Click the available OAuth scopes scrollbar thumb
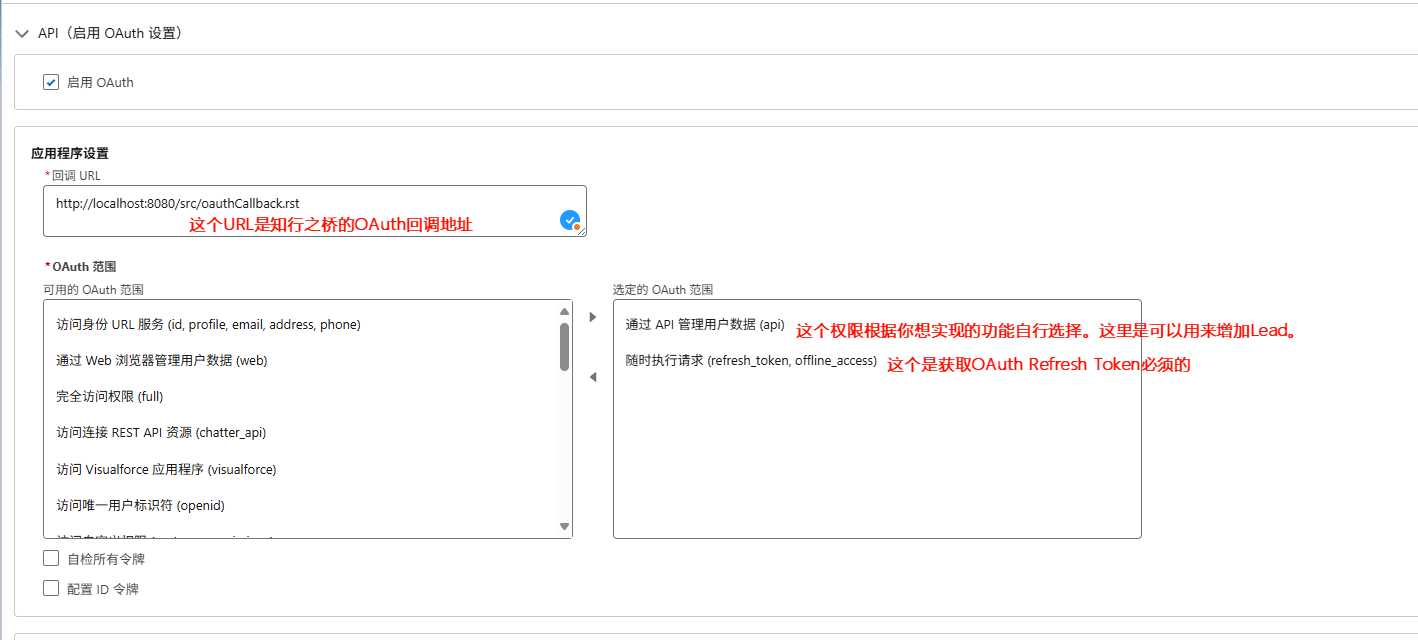Screen dimensions: 1418x640 point(564,346)
